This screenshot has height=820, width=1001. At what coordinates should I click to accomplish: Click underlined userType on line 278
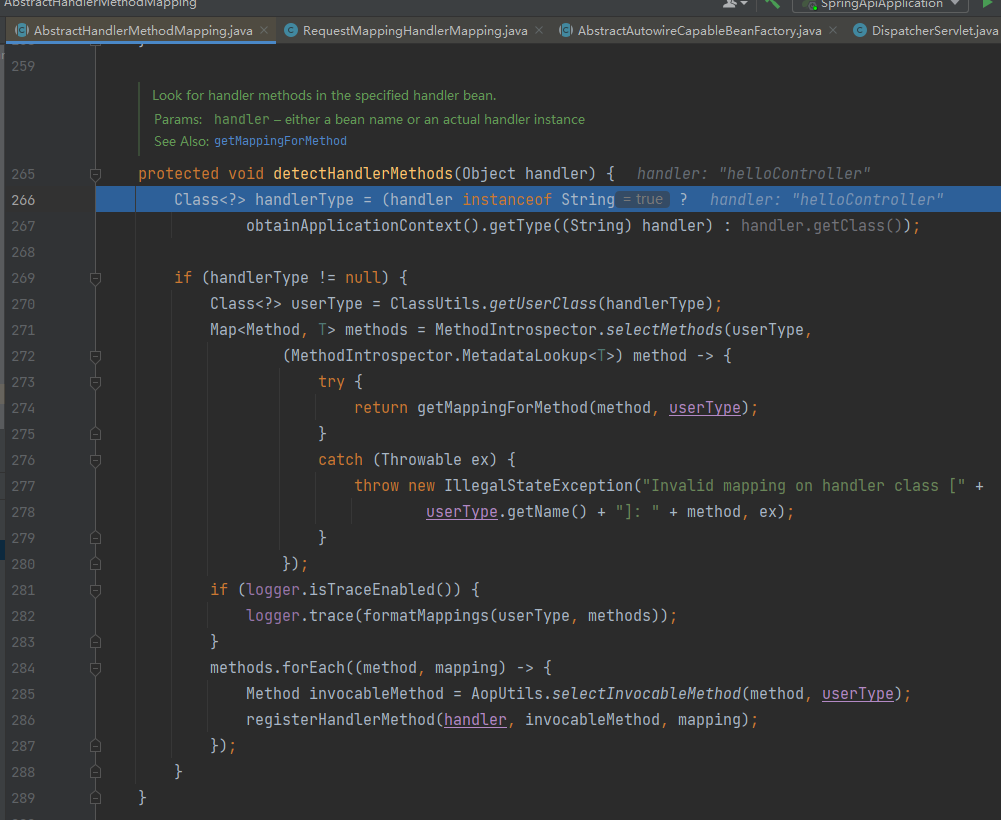[x=462, y=512]
